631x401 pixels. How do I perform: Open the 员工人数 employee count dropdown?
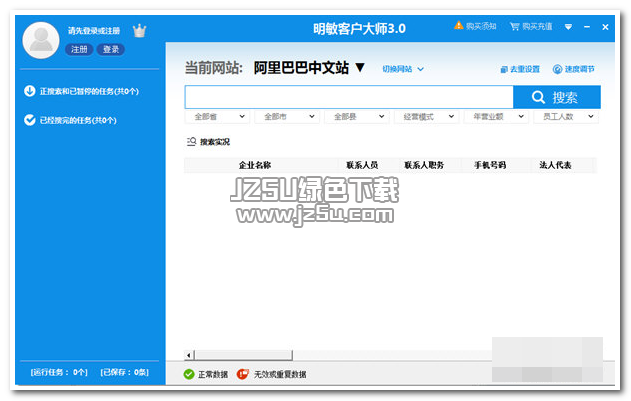565,117
